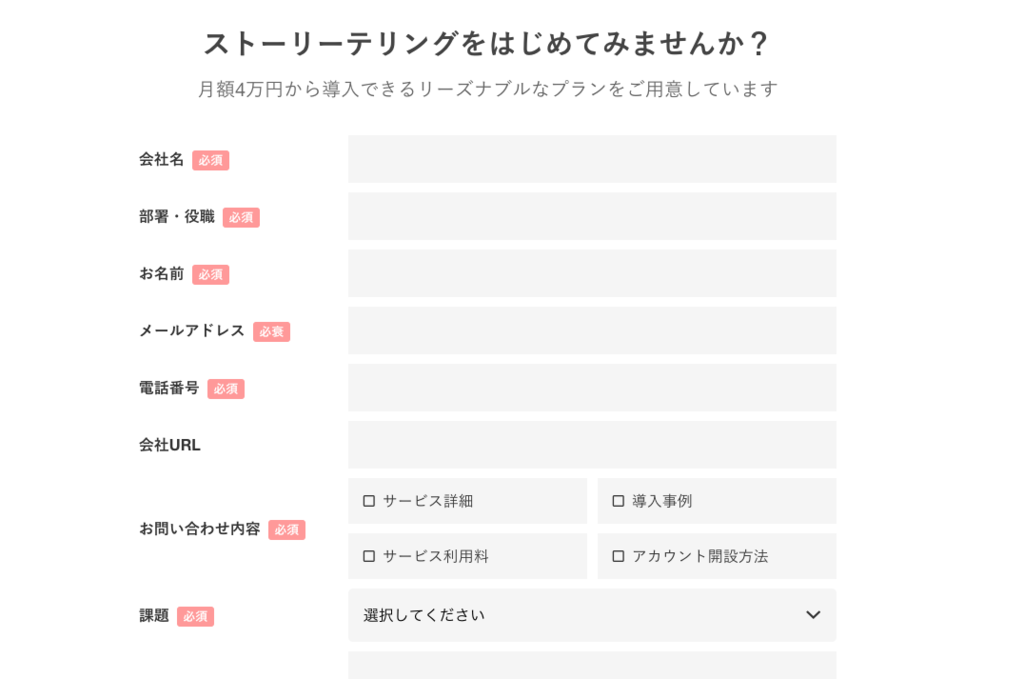The width and height of the screenshot is (1024, 679).
Task: Click the メールアドレス input field
Action: (592, 330)
